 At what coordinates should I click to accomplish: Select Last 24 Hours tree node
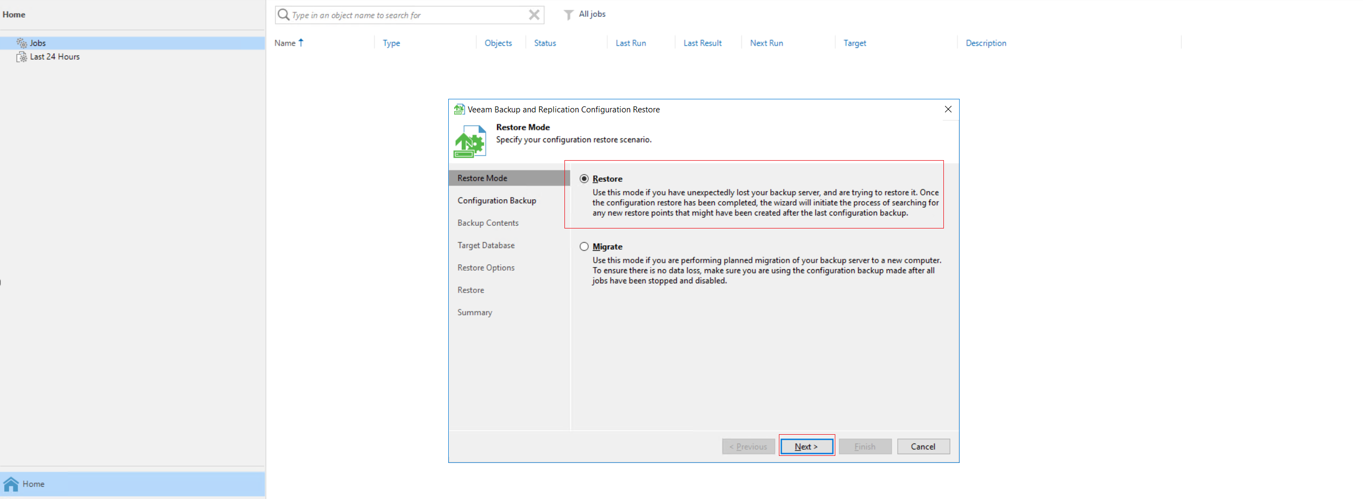pyautogui.click(x=55, y=57)
